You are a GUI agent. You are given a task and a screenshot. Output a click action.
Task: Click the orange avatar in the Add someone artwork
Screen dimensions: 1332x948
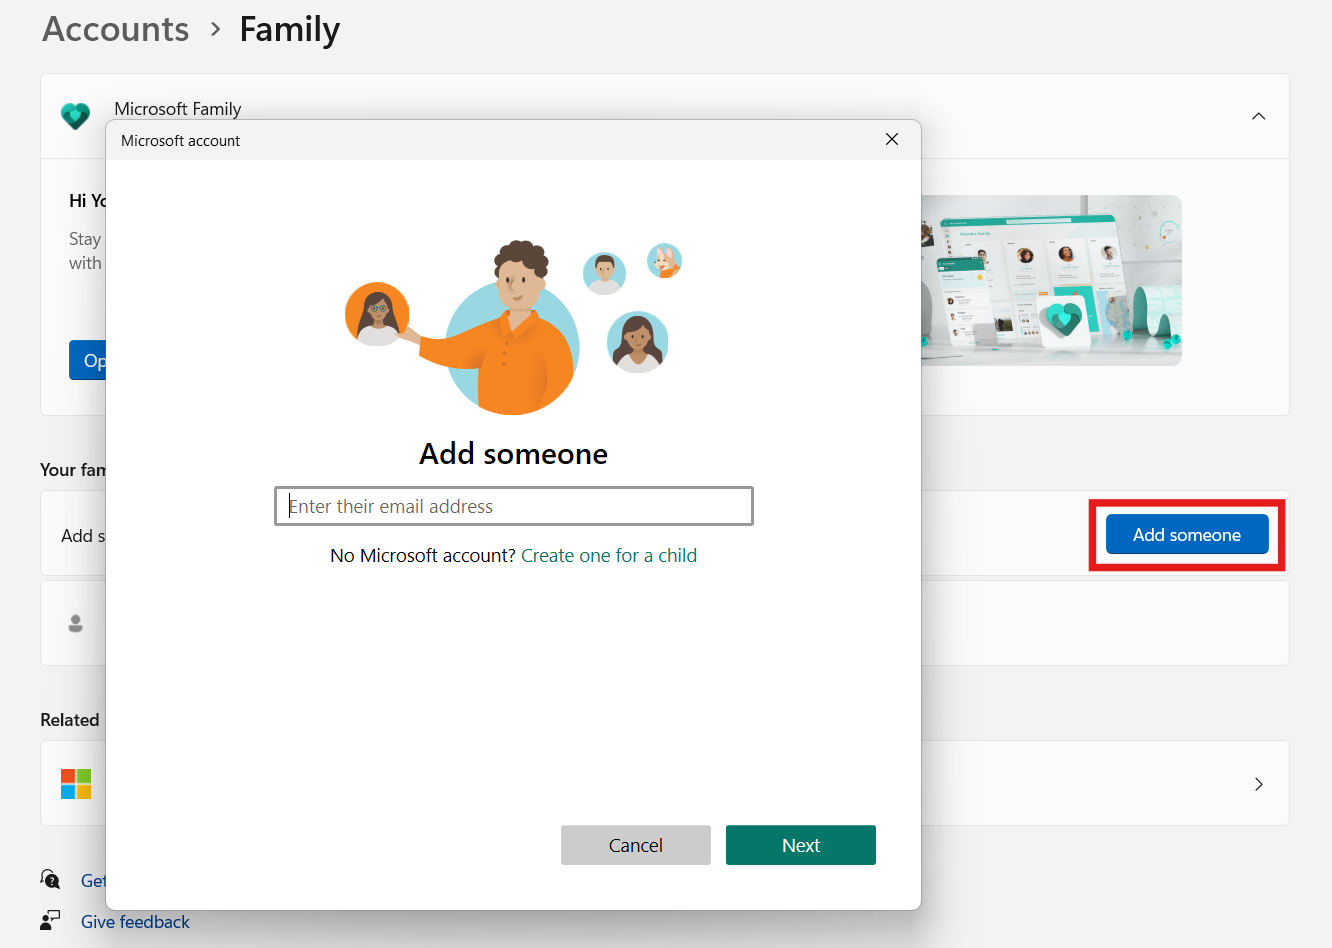pyautogui.click(x=377, y=313)
